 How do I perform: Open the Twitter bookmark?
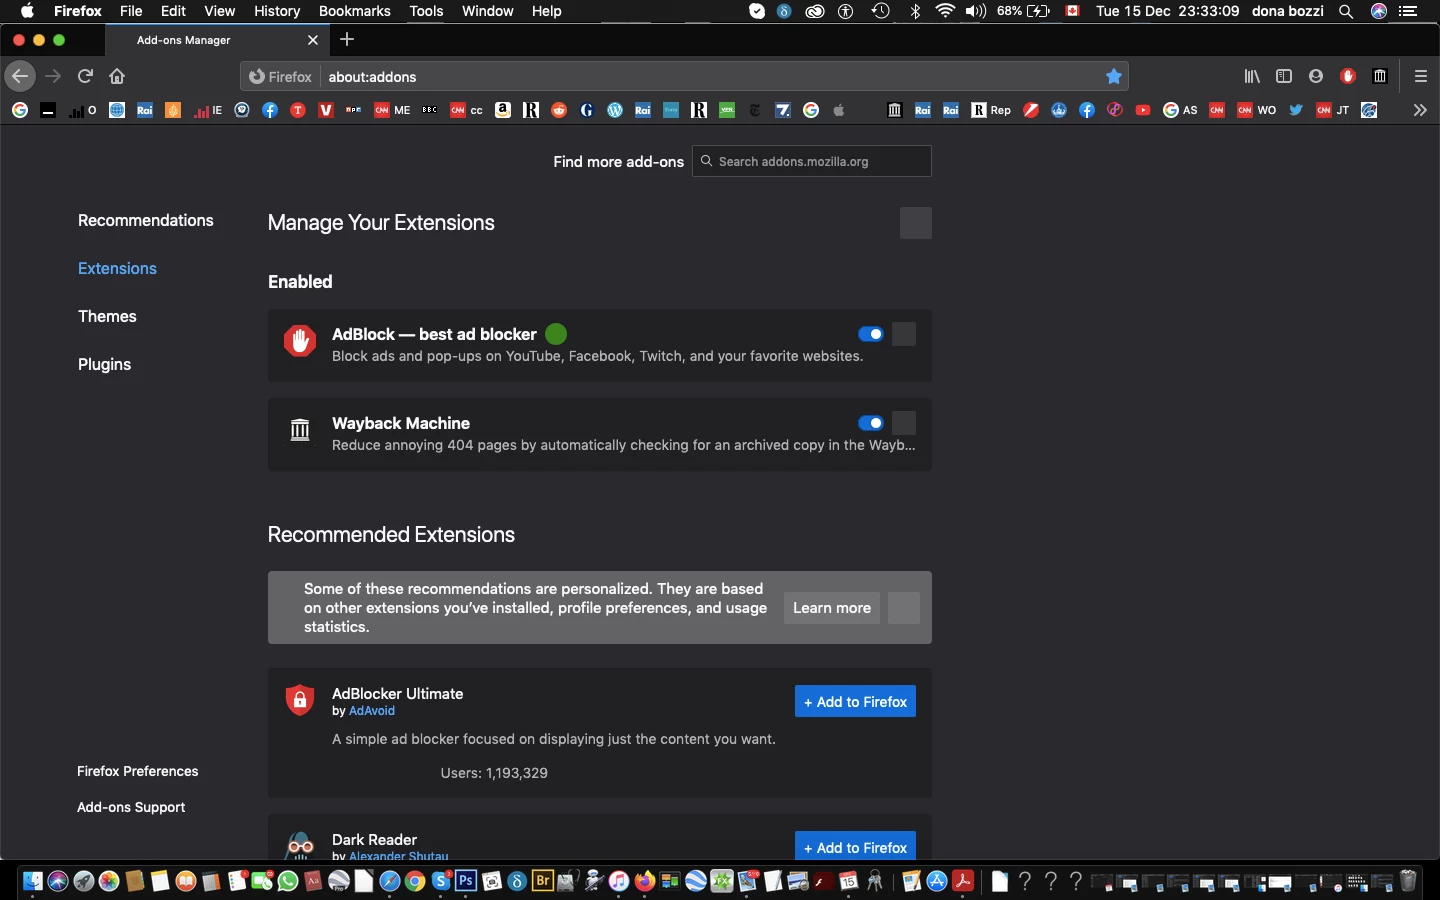tap(1296, 110)
